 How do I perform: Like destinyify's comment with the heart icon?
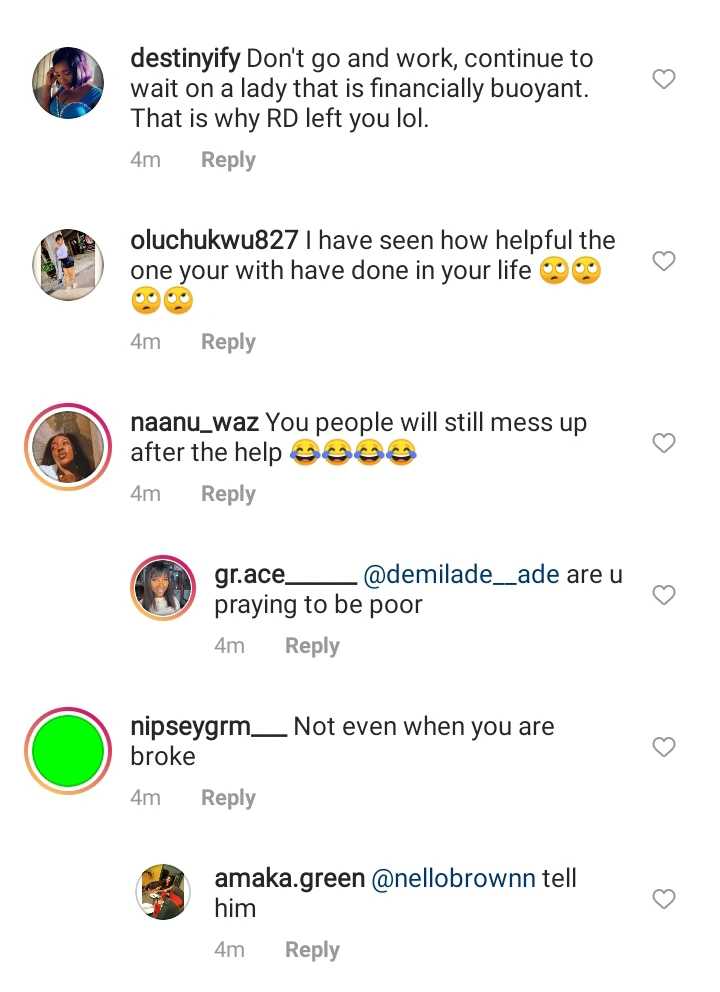click(663, 79)
